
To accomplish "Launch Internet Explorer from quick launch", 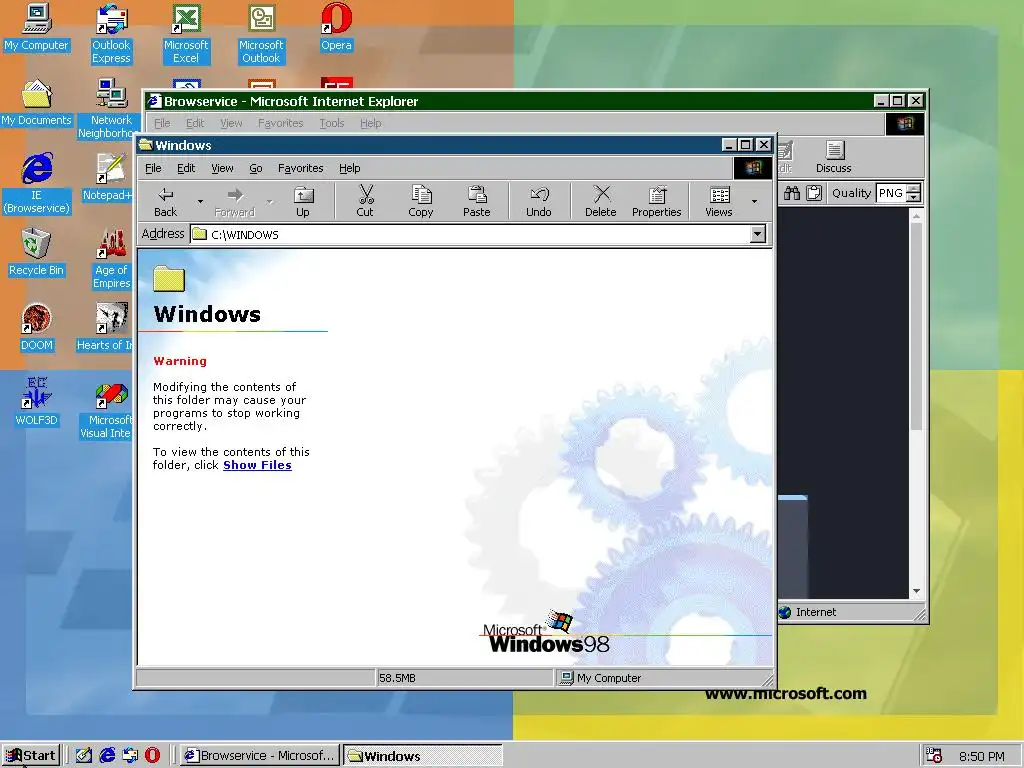I will coord(107,755).
